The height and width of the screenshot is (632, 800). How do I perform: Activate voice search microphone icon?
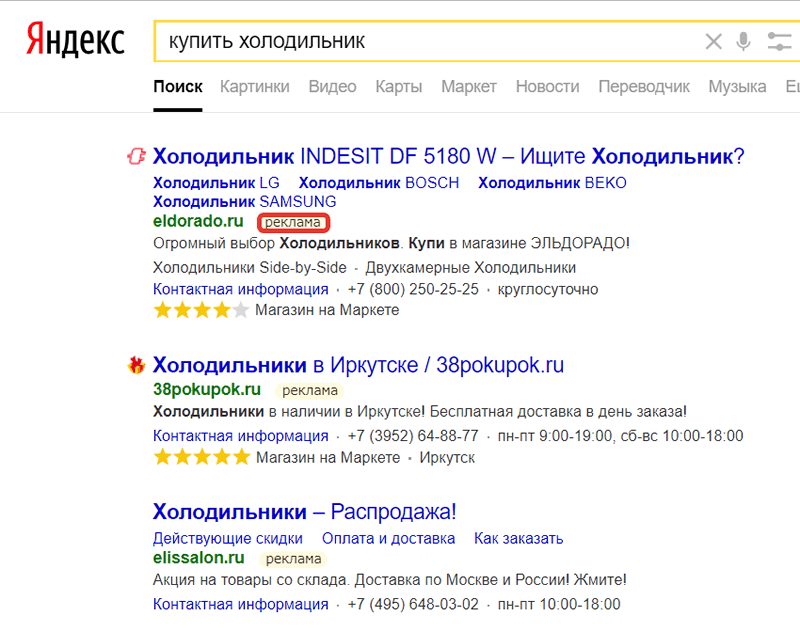pyautogui.click(x=743, y=41)
